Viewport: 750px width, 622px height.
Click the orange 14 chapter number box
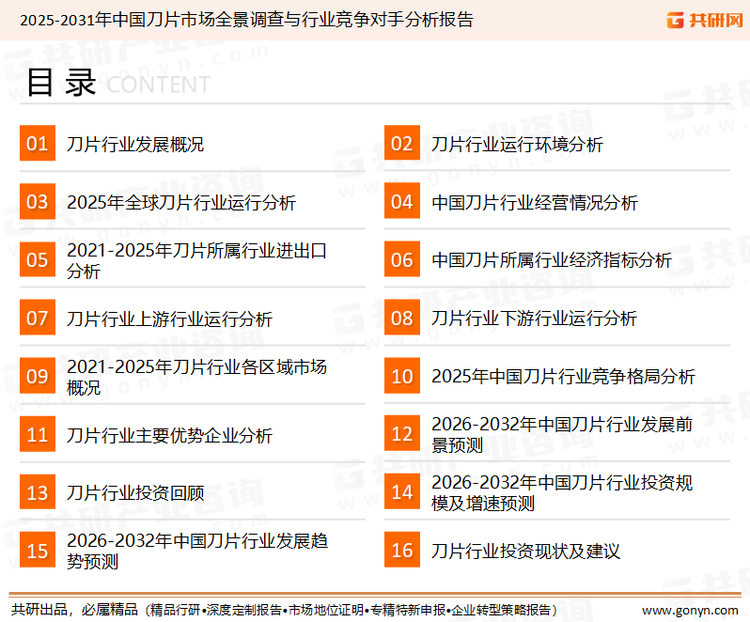(x=402, y=491)
